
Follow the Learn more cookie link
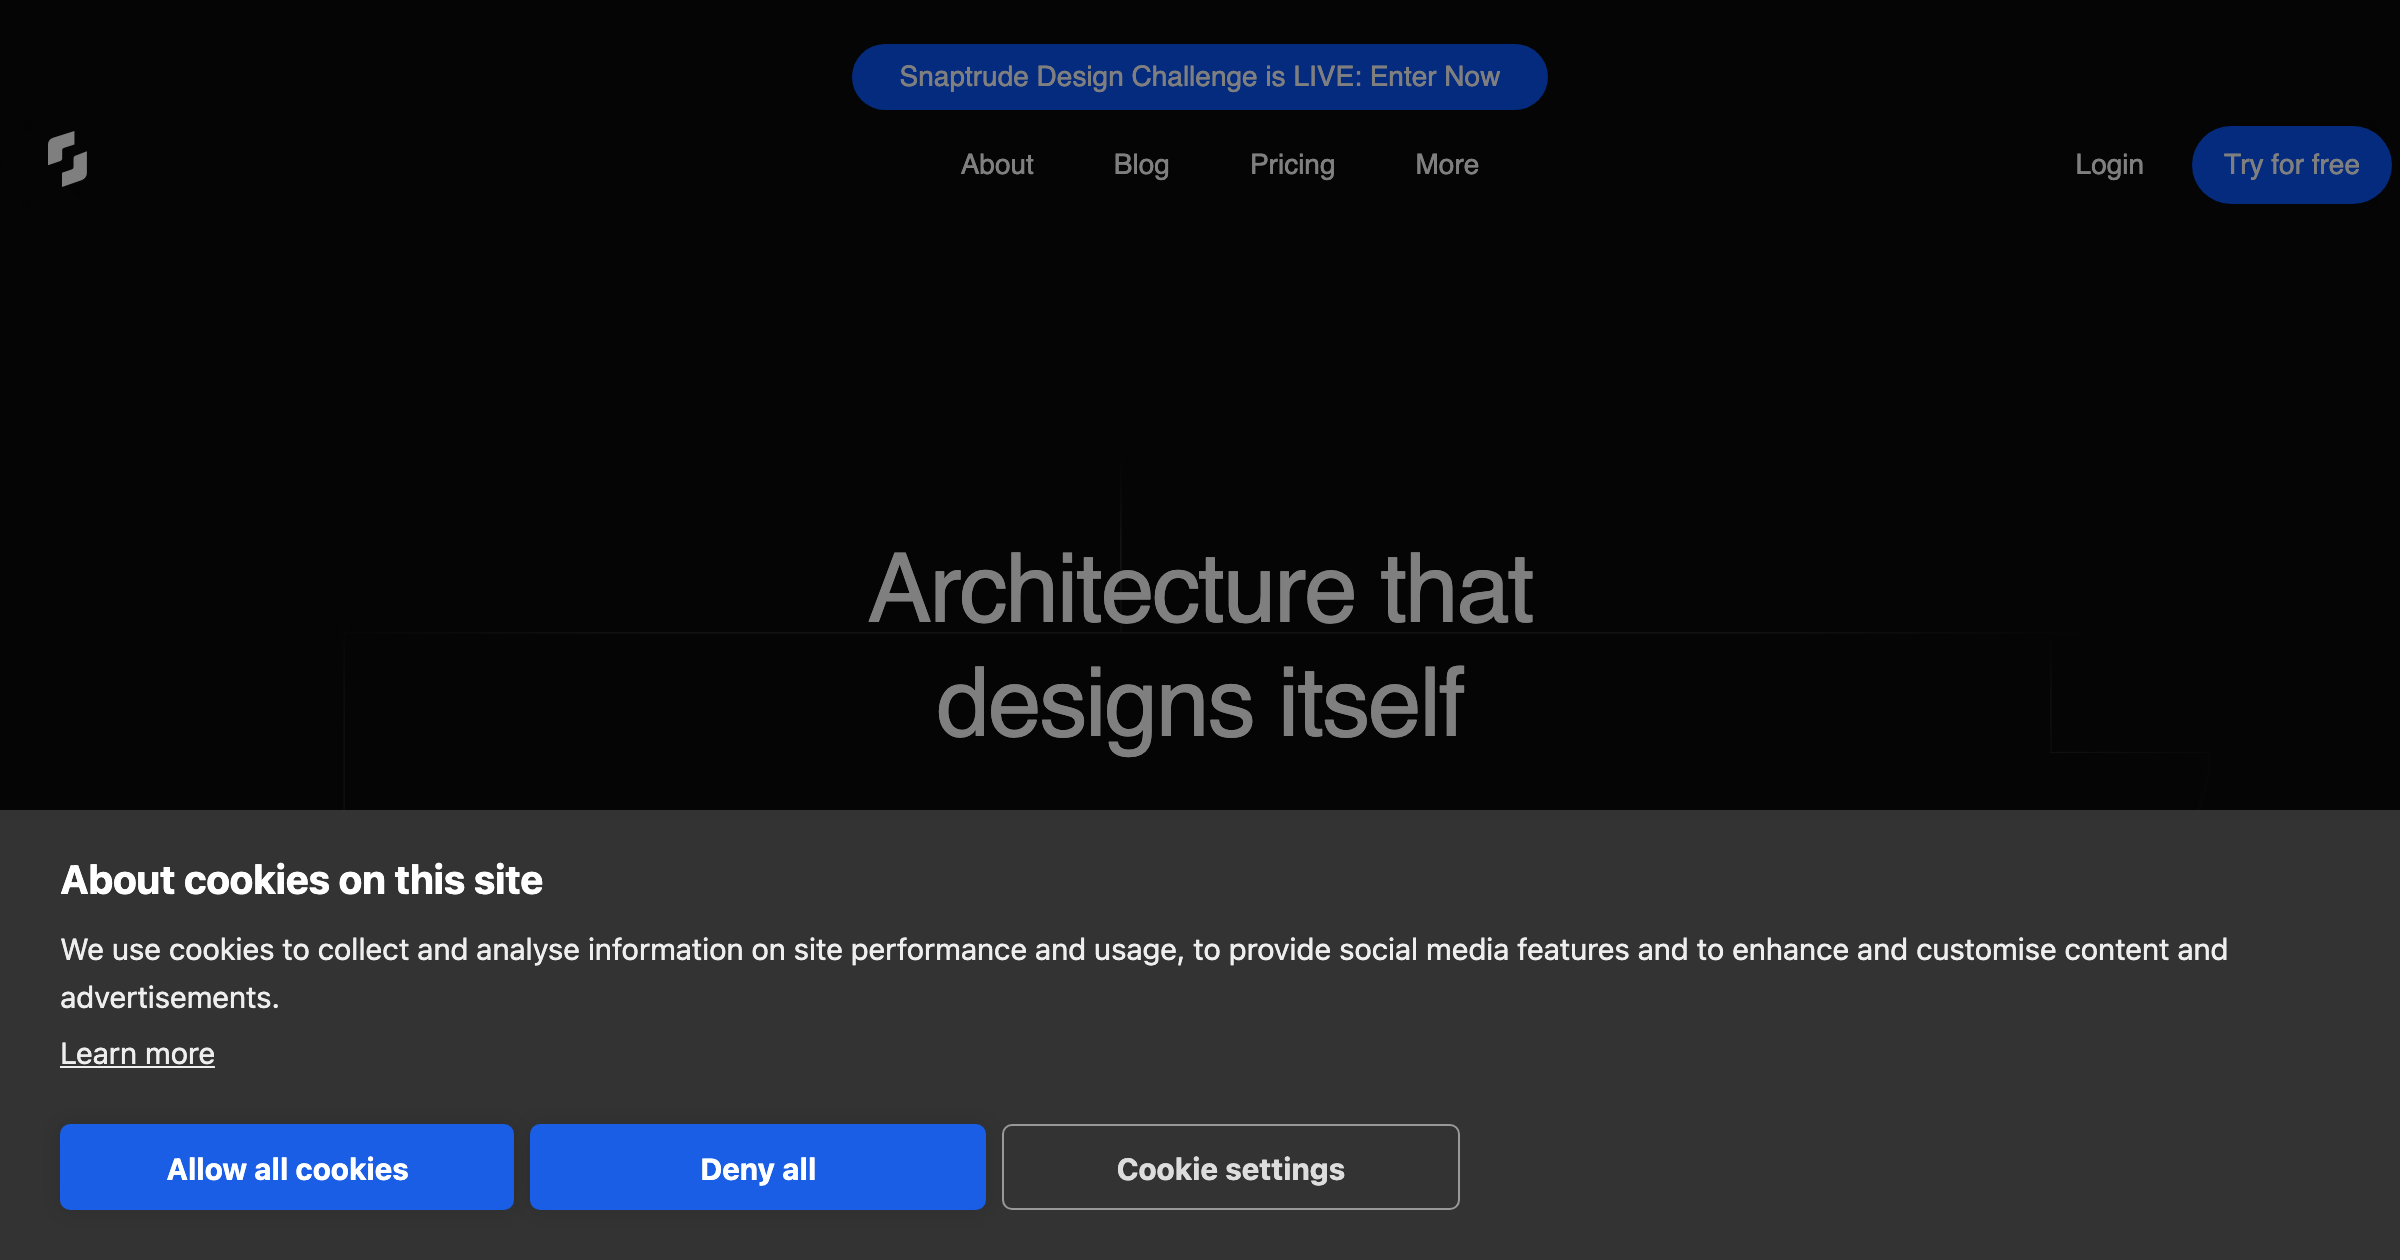137,1053
